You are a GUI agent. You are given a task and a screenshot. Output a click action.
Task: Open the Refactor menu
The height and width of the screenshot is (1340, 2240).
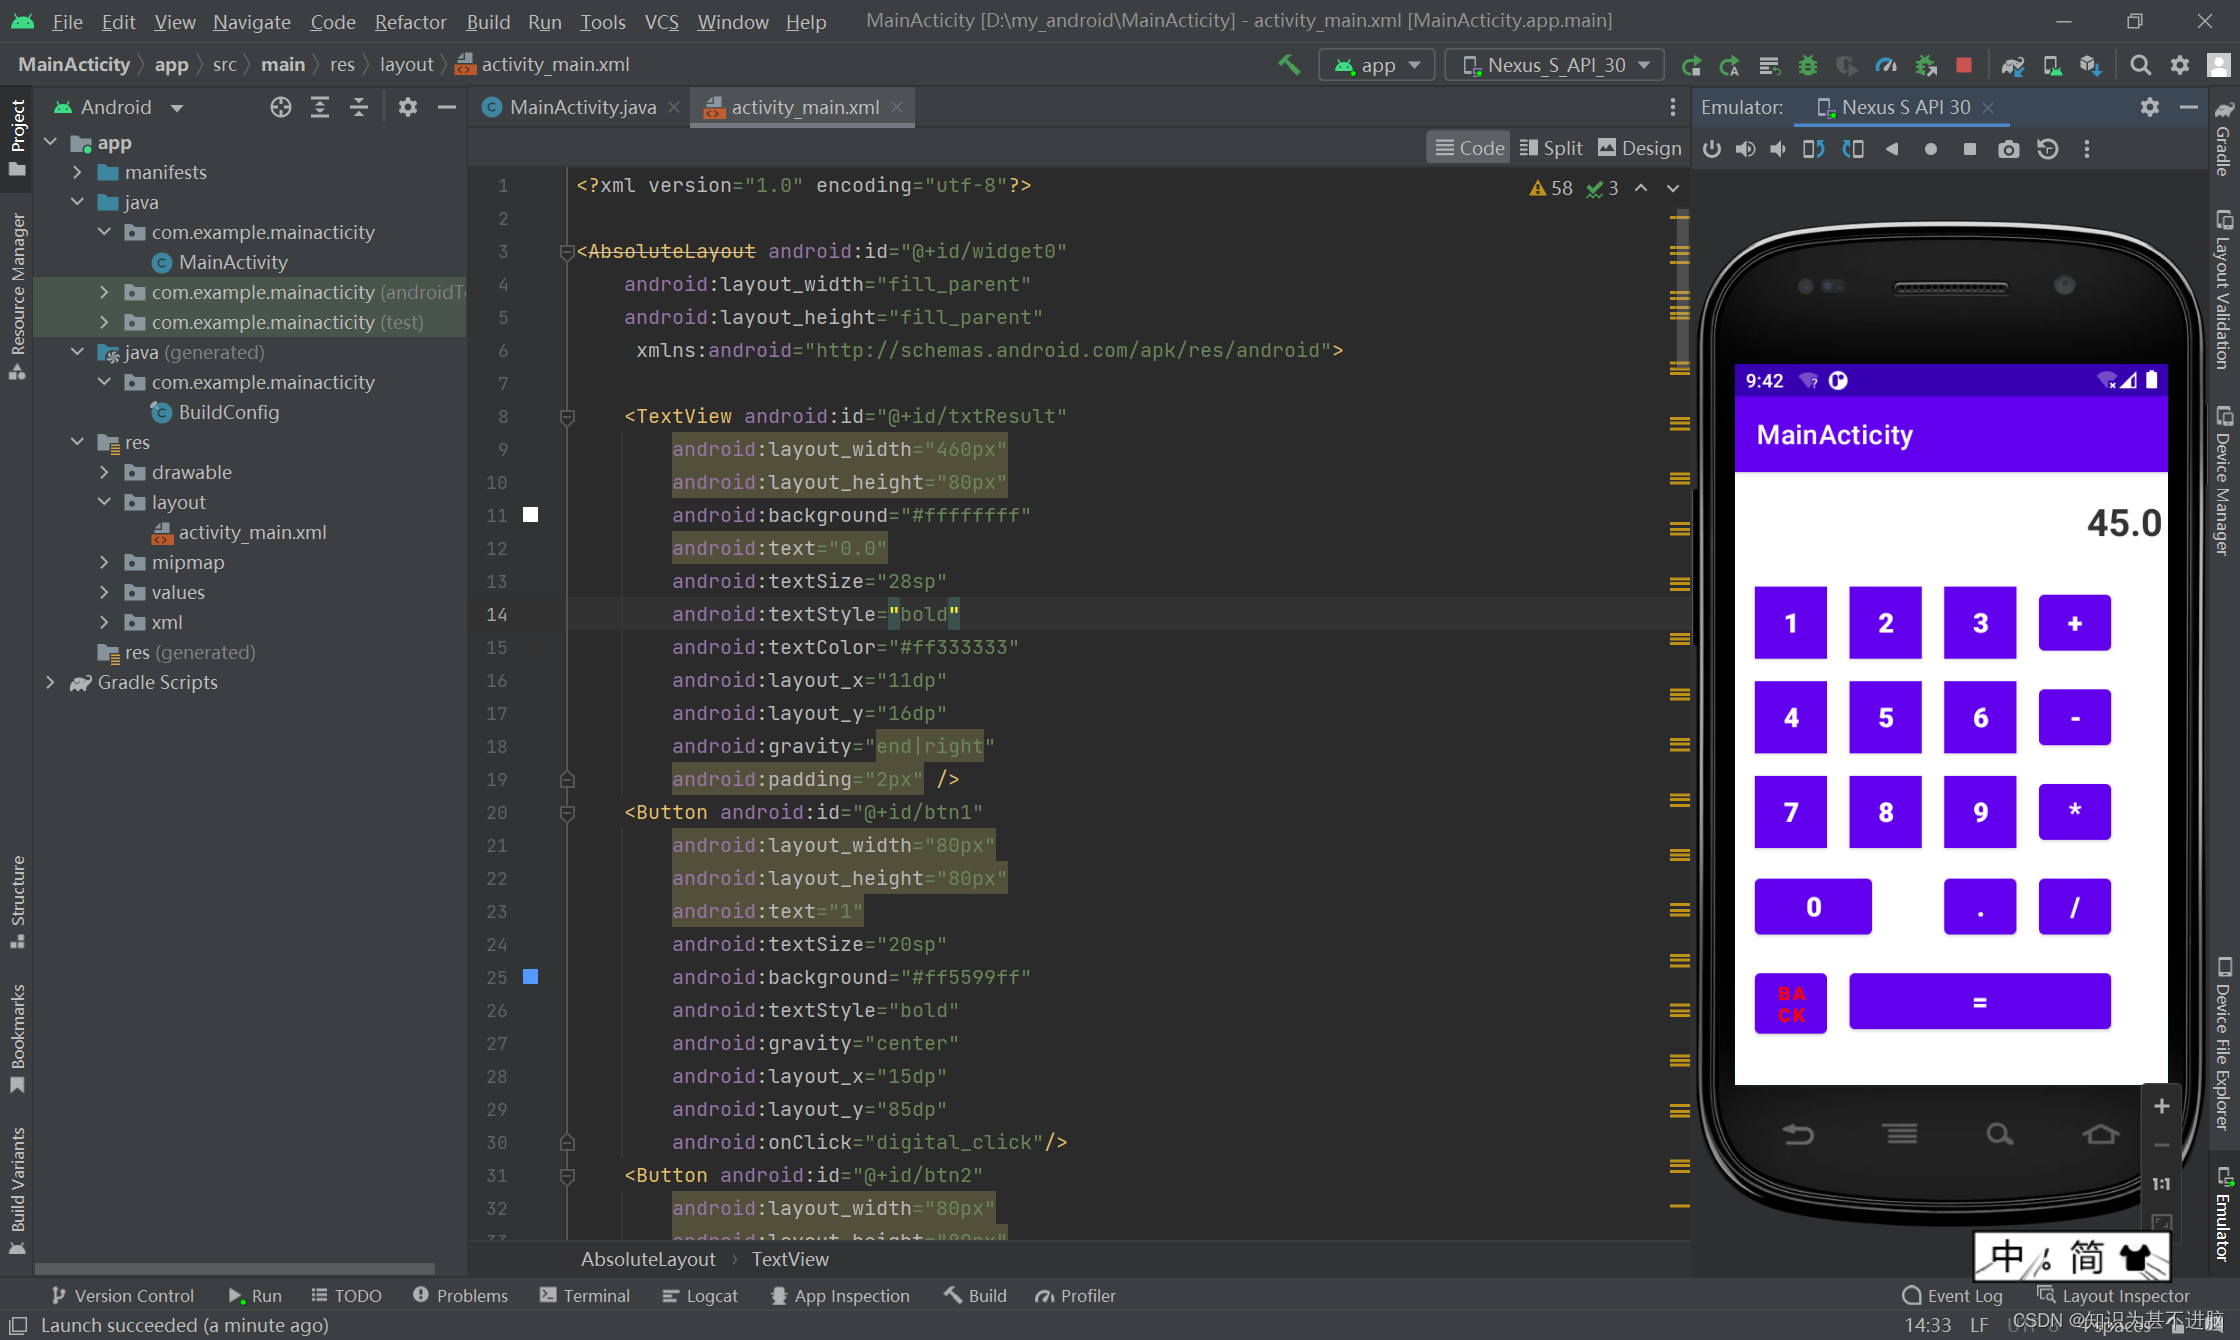click(410, 21)
